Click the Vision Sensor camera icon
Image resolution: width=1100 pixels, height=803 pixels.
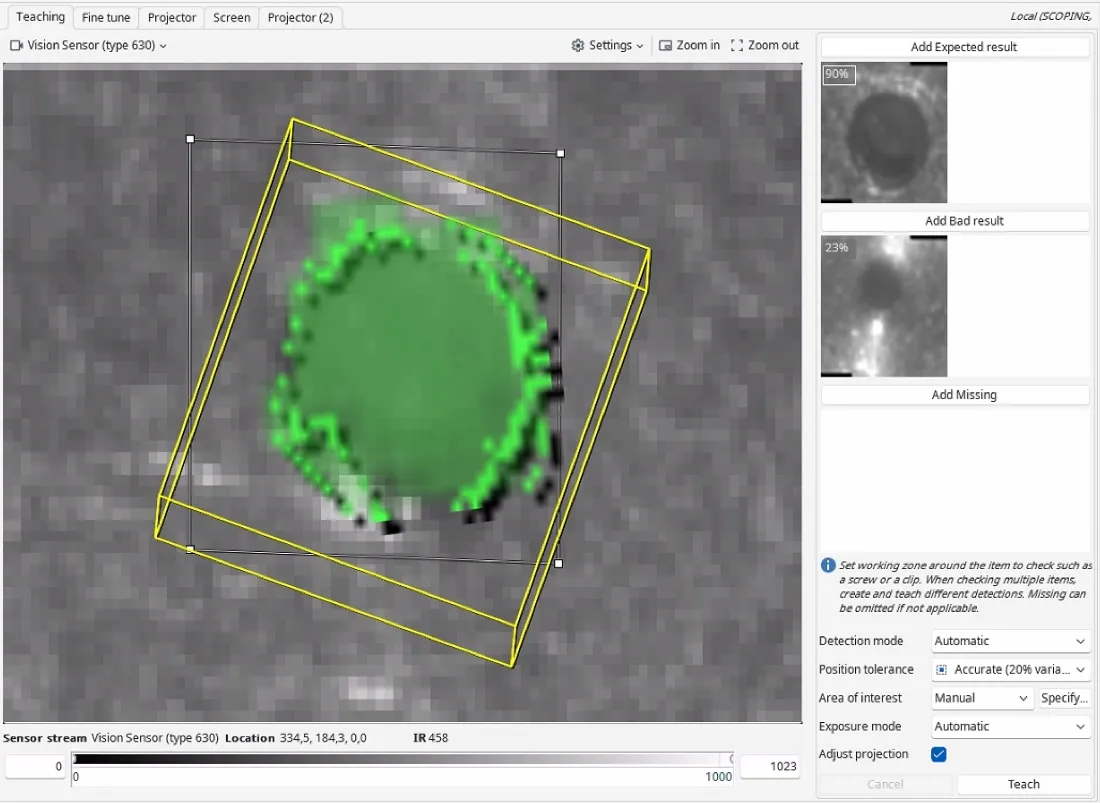16,46
